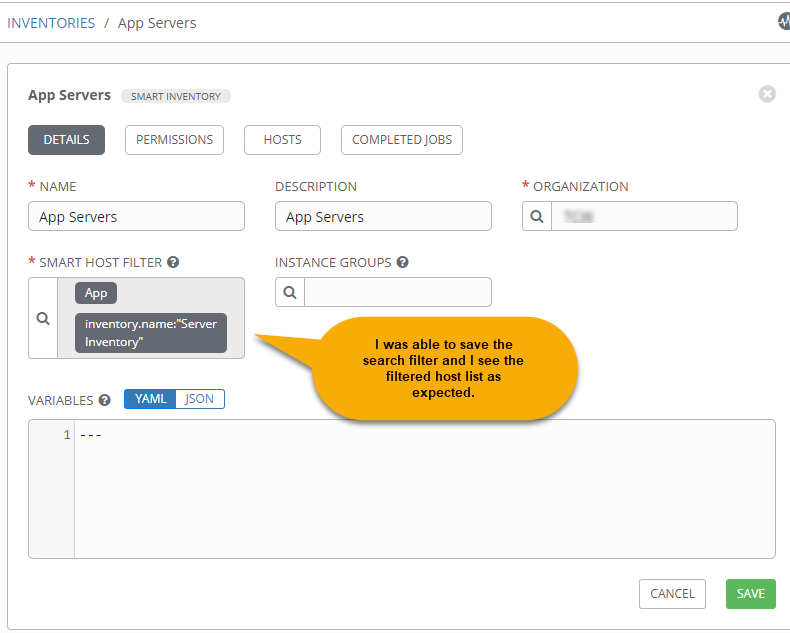Select the inventory.name Server Inventory tag
Screen dimensions: 790x633
[151, 333]
